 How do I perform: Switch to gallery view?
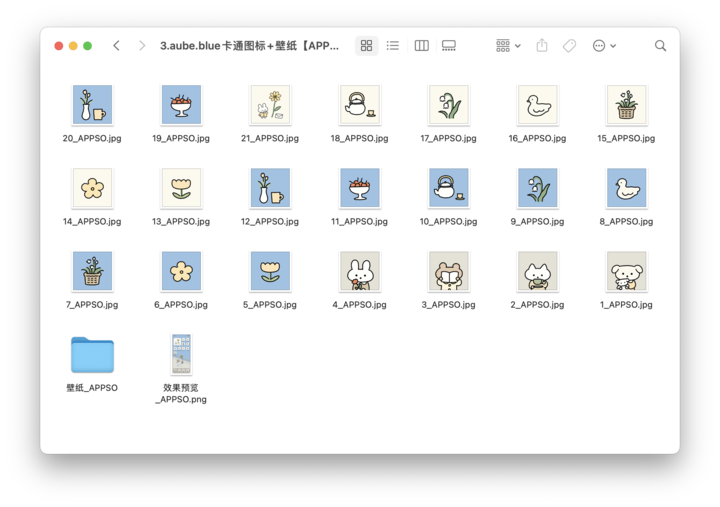coord(449,46)
